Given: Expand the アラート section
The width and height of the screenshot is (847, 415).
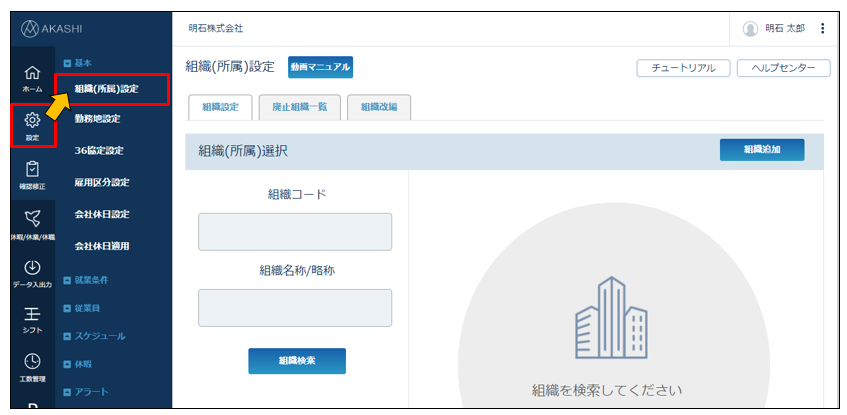Looking at the screenshot, I should [86, 392].
